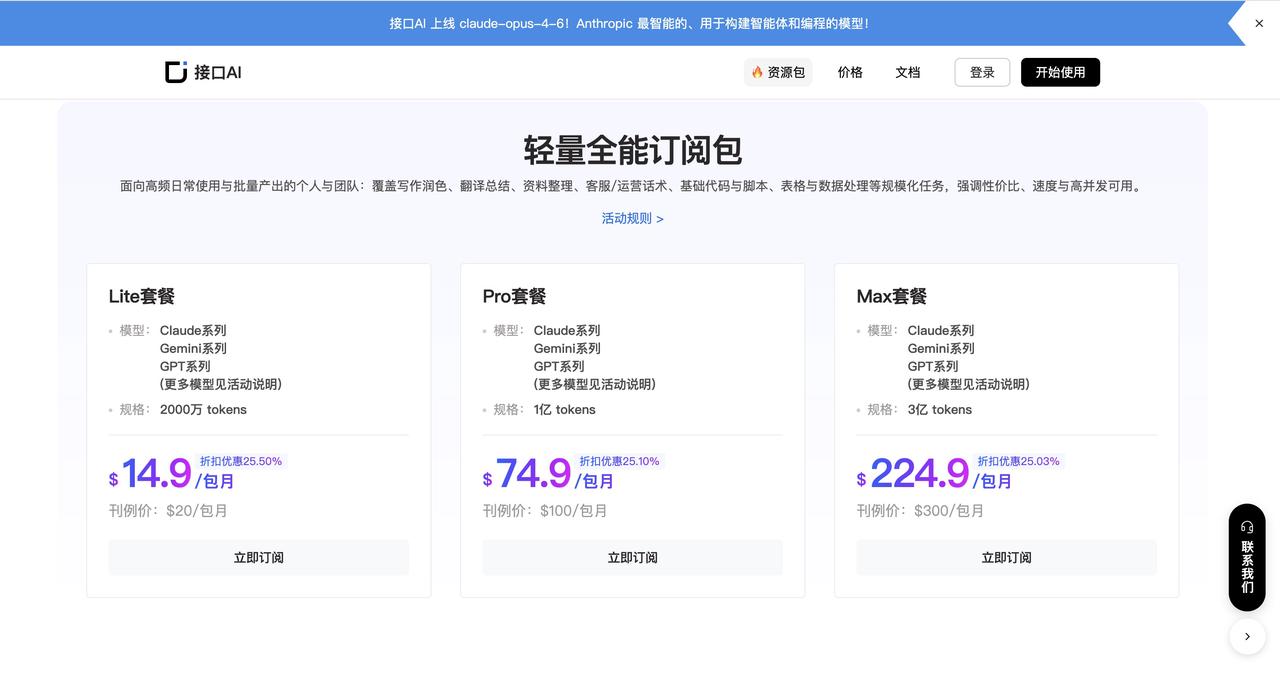Click the 折扣优惠25.50% discount badge
This screenshot has height=694, width=1280.
tap(241, 461)
